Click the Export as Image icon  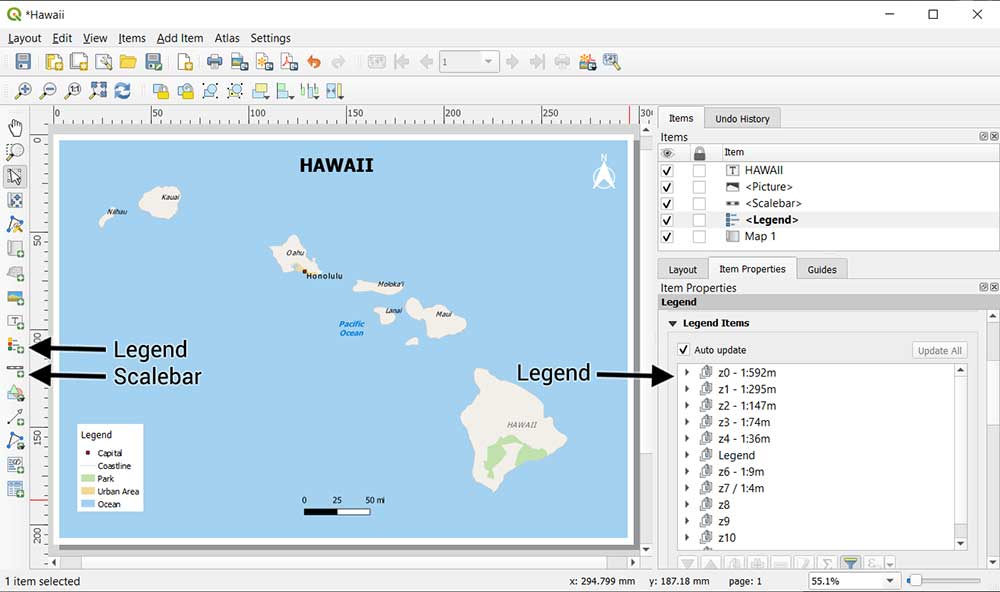click(x=239, y=62)
